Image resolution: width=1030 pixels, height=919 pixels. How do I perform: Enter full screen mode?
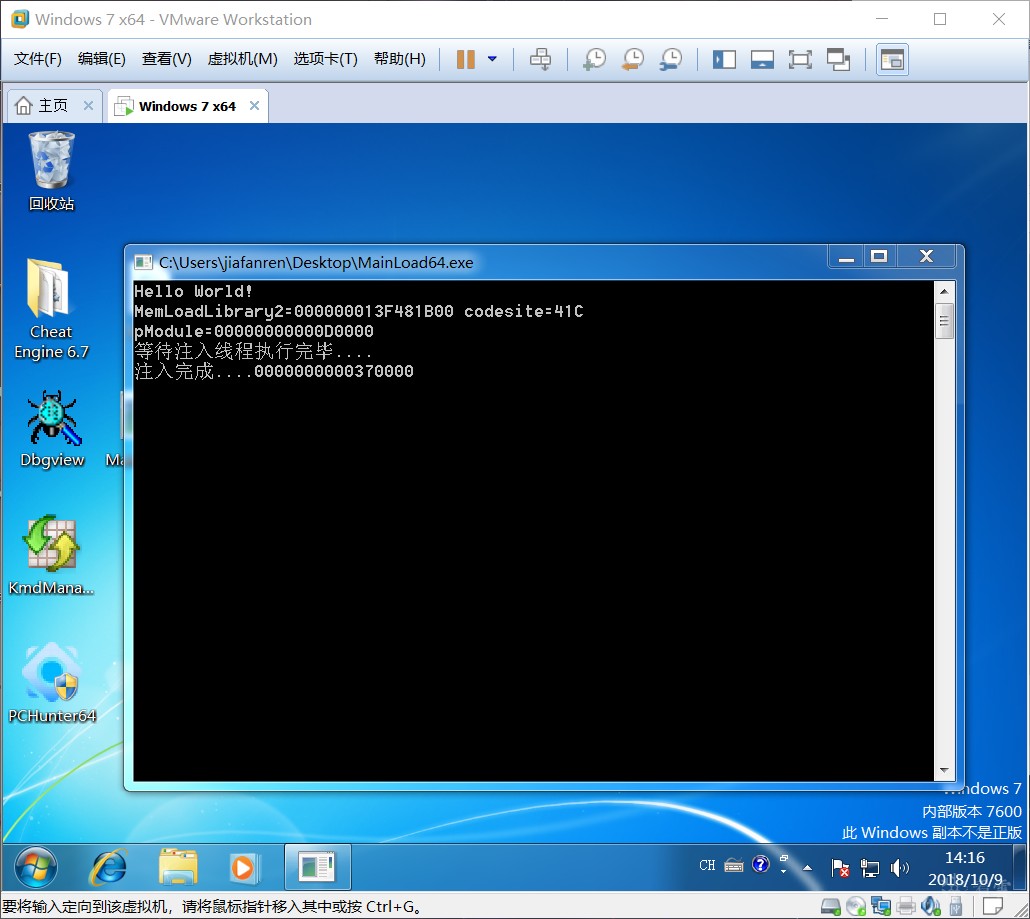click(799, 60)
